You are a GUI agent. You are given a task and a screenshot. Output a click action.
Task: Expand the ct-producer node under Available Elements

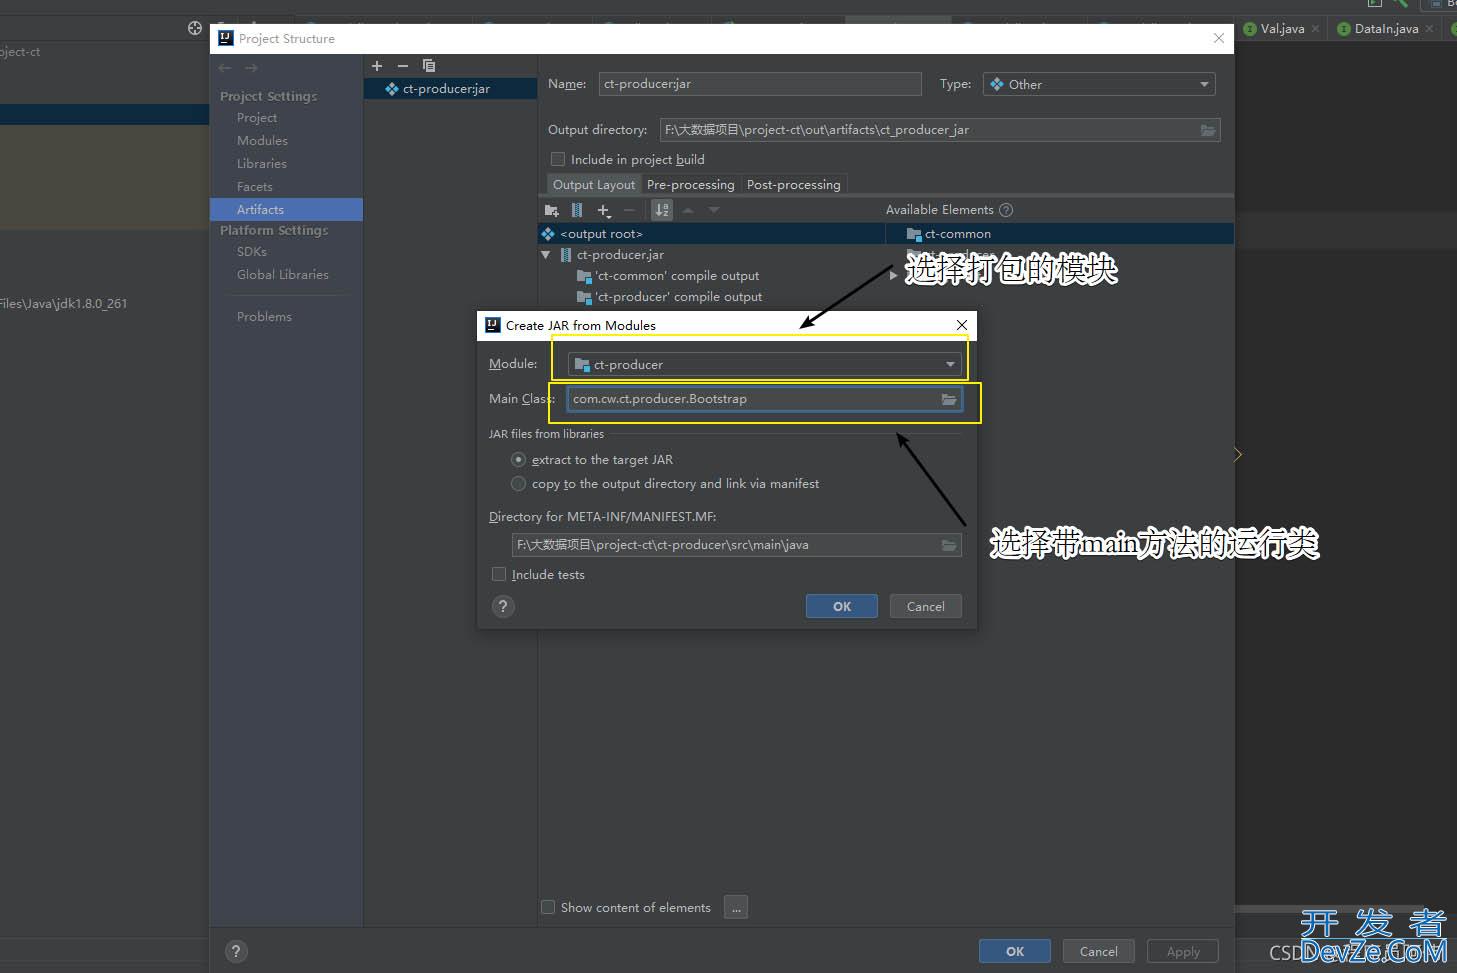(x=894, y=274)
